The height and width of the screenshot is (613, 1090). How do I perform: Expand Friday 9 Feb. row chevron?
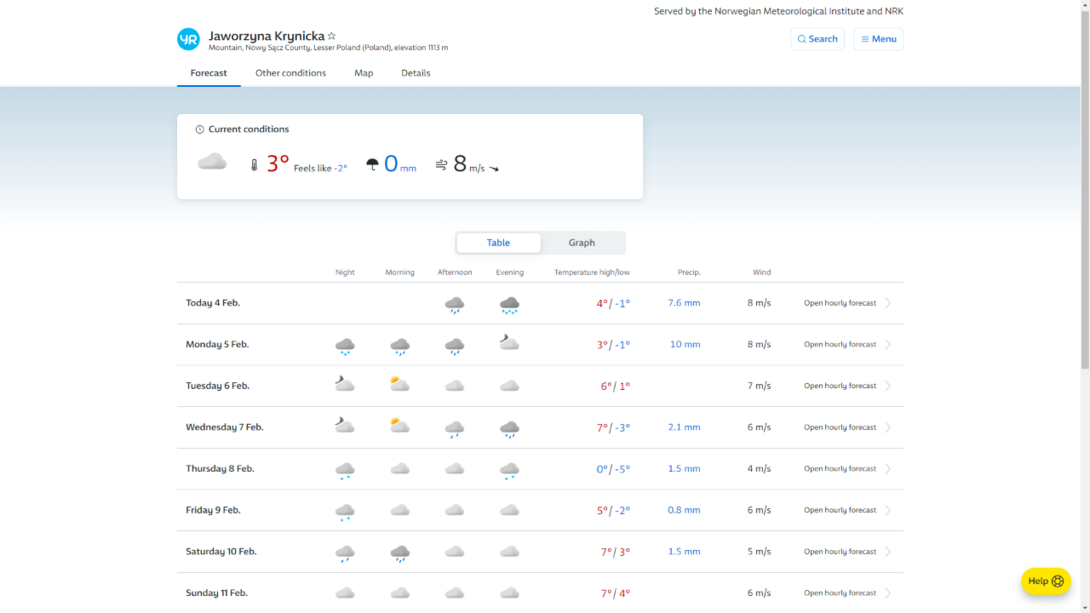[x=888, y=510]
